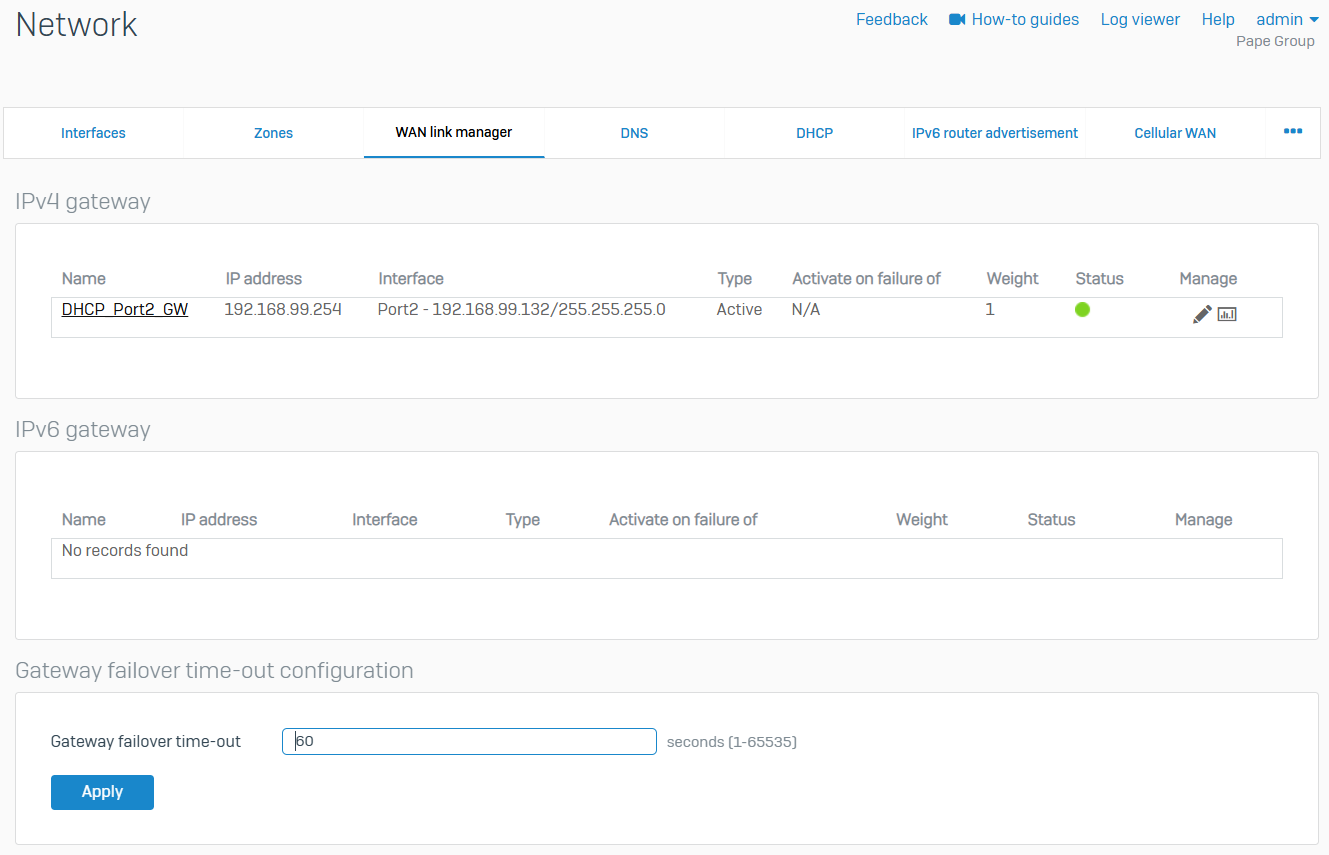Image resolution: width=1329 pixels, height=855 pixels.
Task: Click the Feedback link
Action: point(891,20)
